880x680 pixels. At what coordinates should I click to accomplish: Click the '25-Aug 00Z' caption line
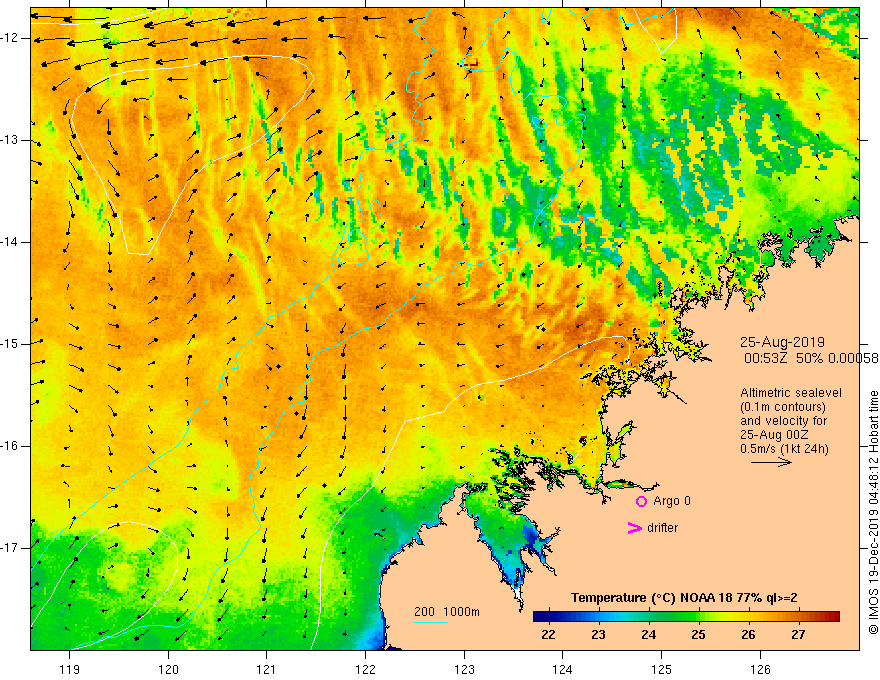pyautogui.click(x=774, y=435)
